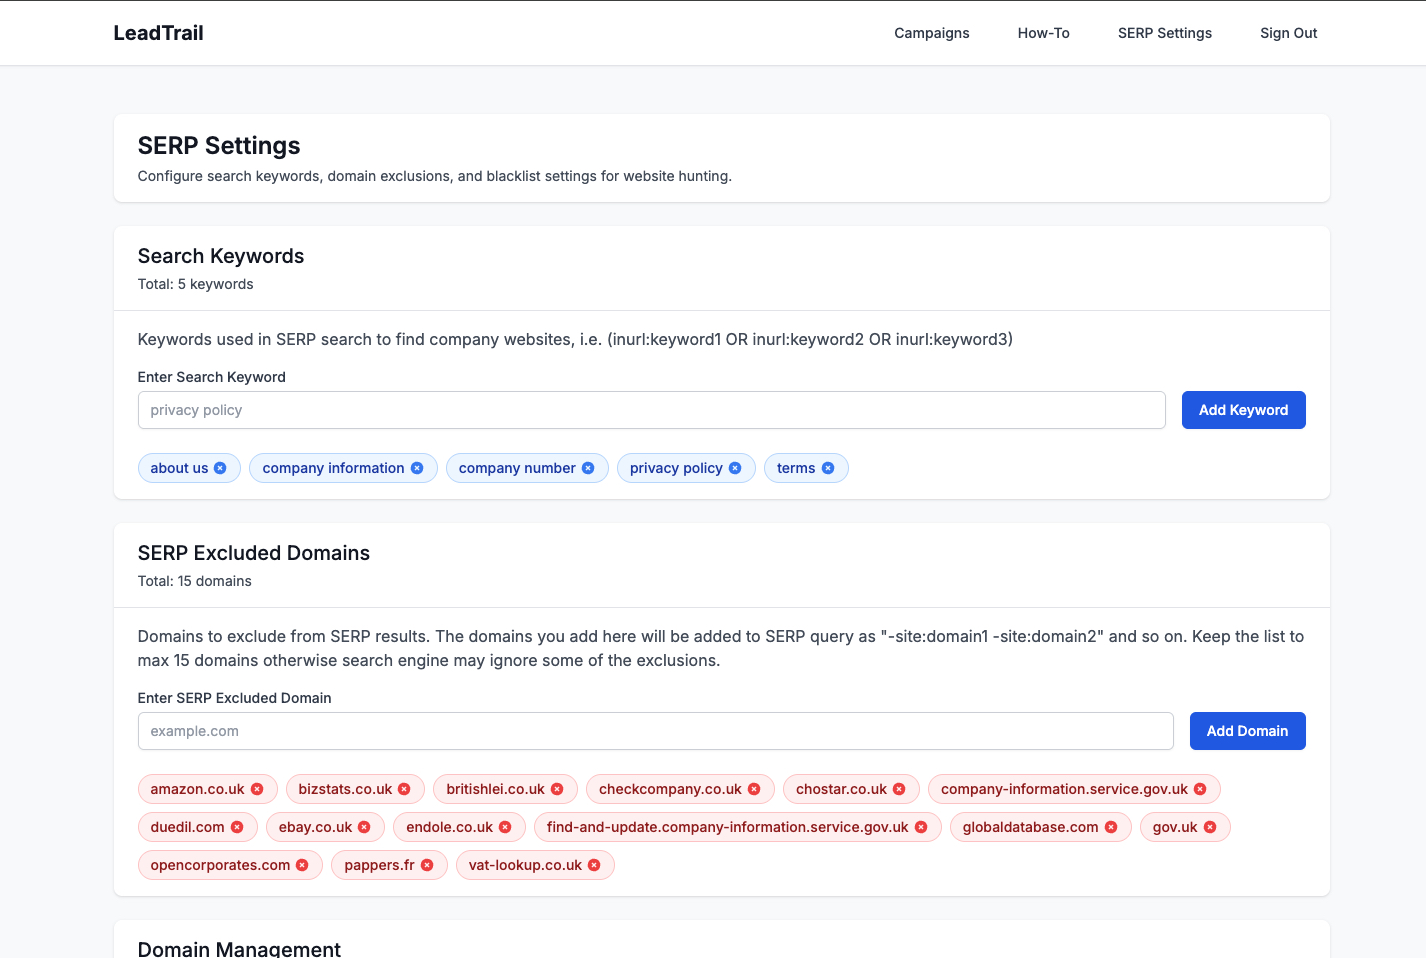Click the LeadTrail logo
Screen dimensions: 1426x958
tap(158, 32)
